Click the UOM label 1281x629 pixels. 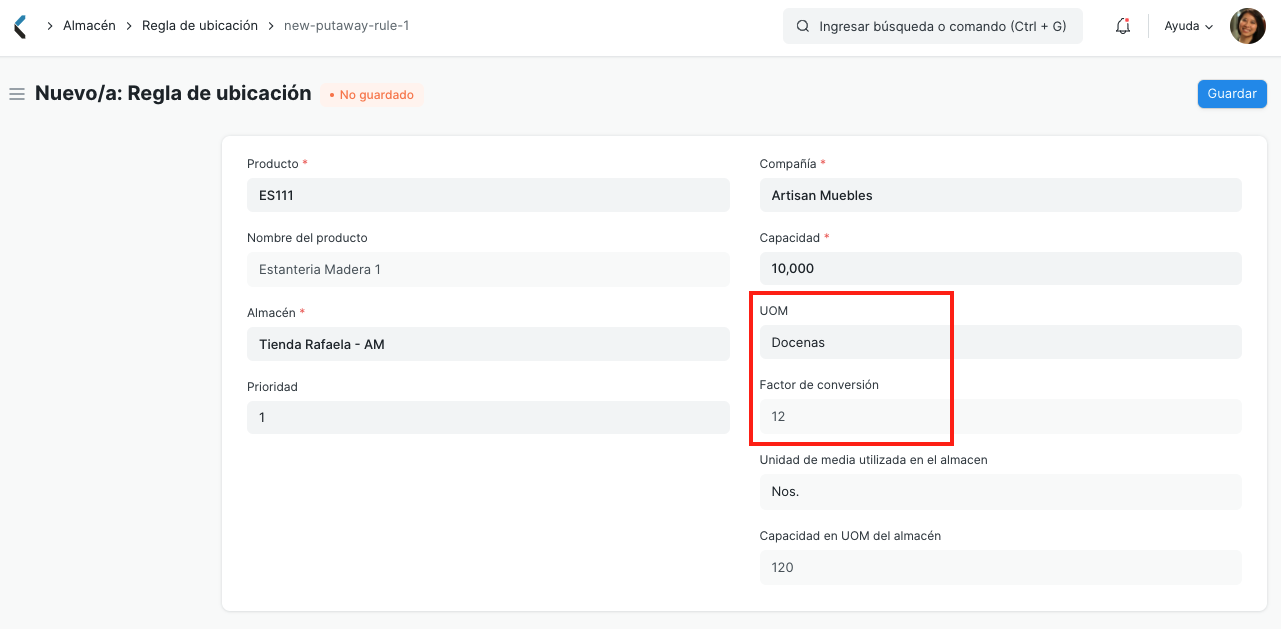pyautogui.click(x=774, y=311)
